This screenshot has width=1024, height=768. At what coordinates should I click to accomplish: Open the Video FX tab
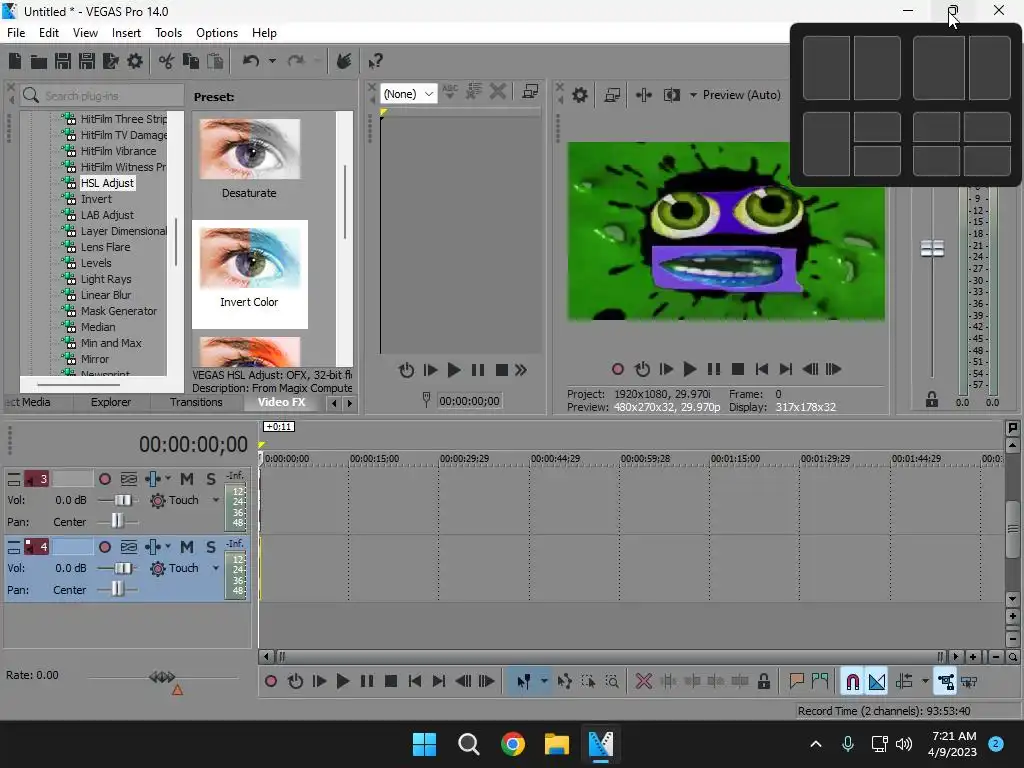coord(281,402)
